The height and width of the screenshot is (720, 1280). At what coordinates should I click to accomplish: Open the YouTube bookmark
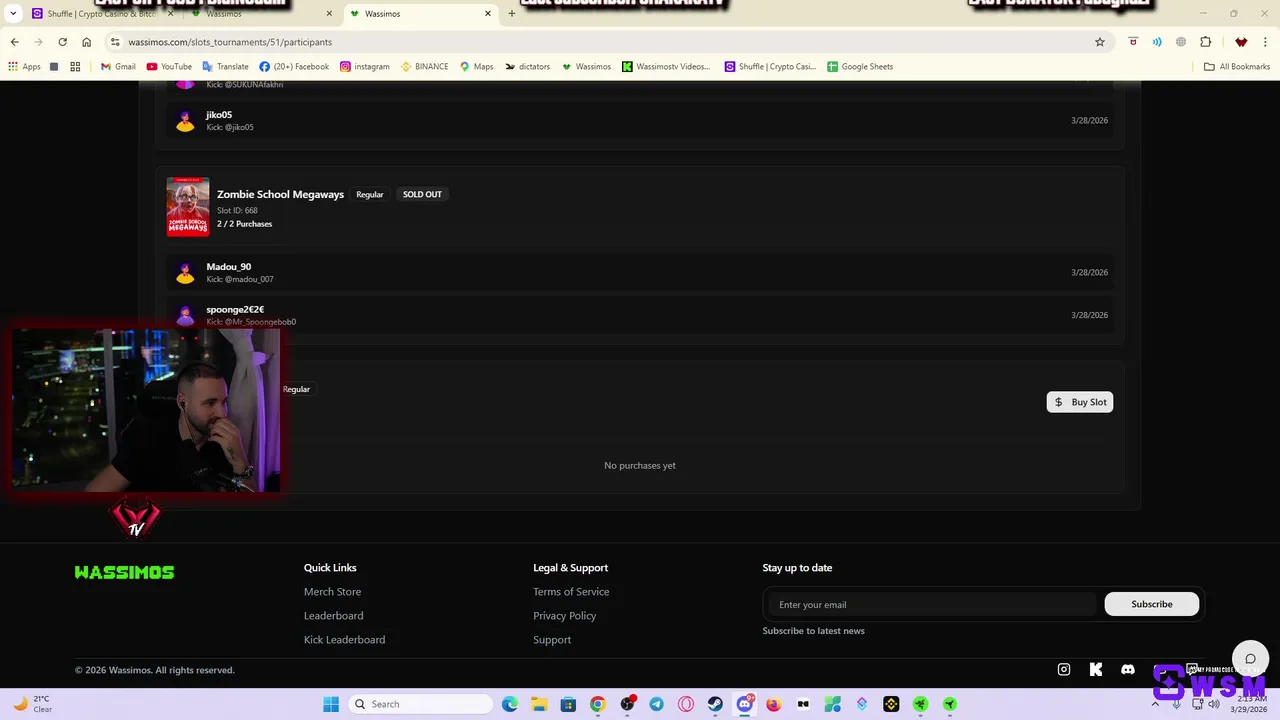coord(169,67)
